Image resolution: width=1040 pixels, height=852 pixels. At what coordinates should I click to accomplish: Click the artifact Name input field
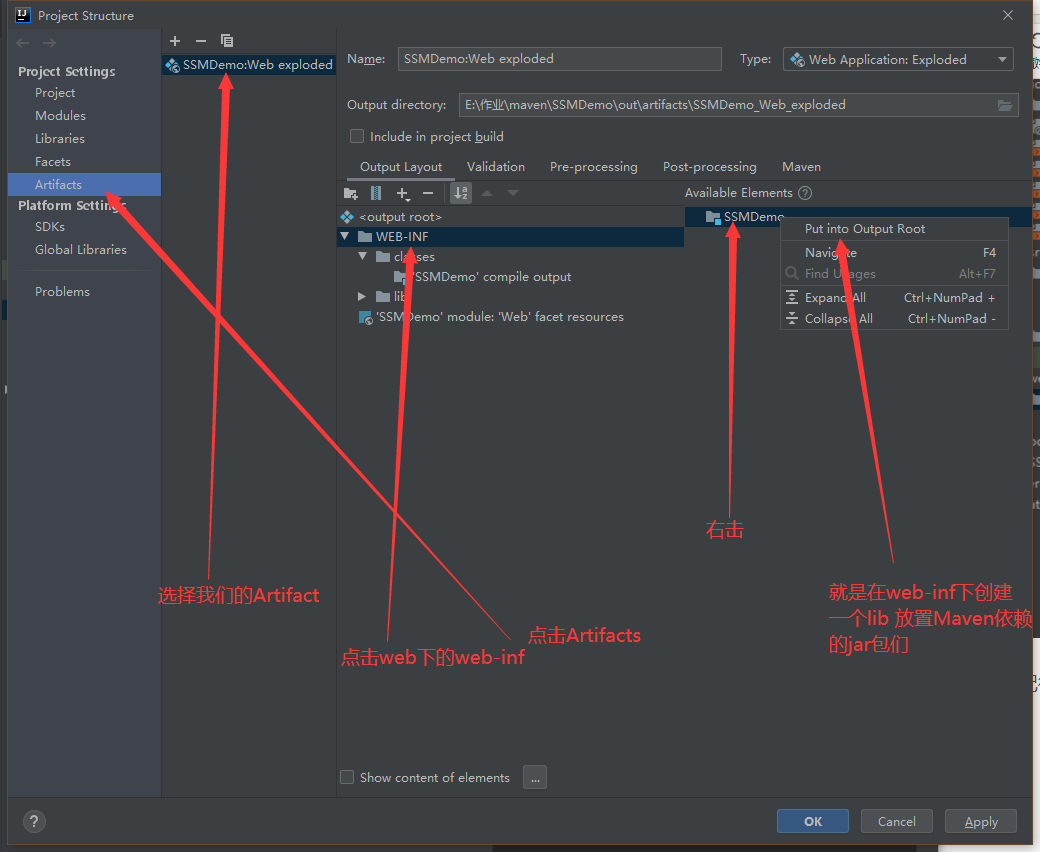click(559, 59)
